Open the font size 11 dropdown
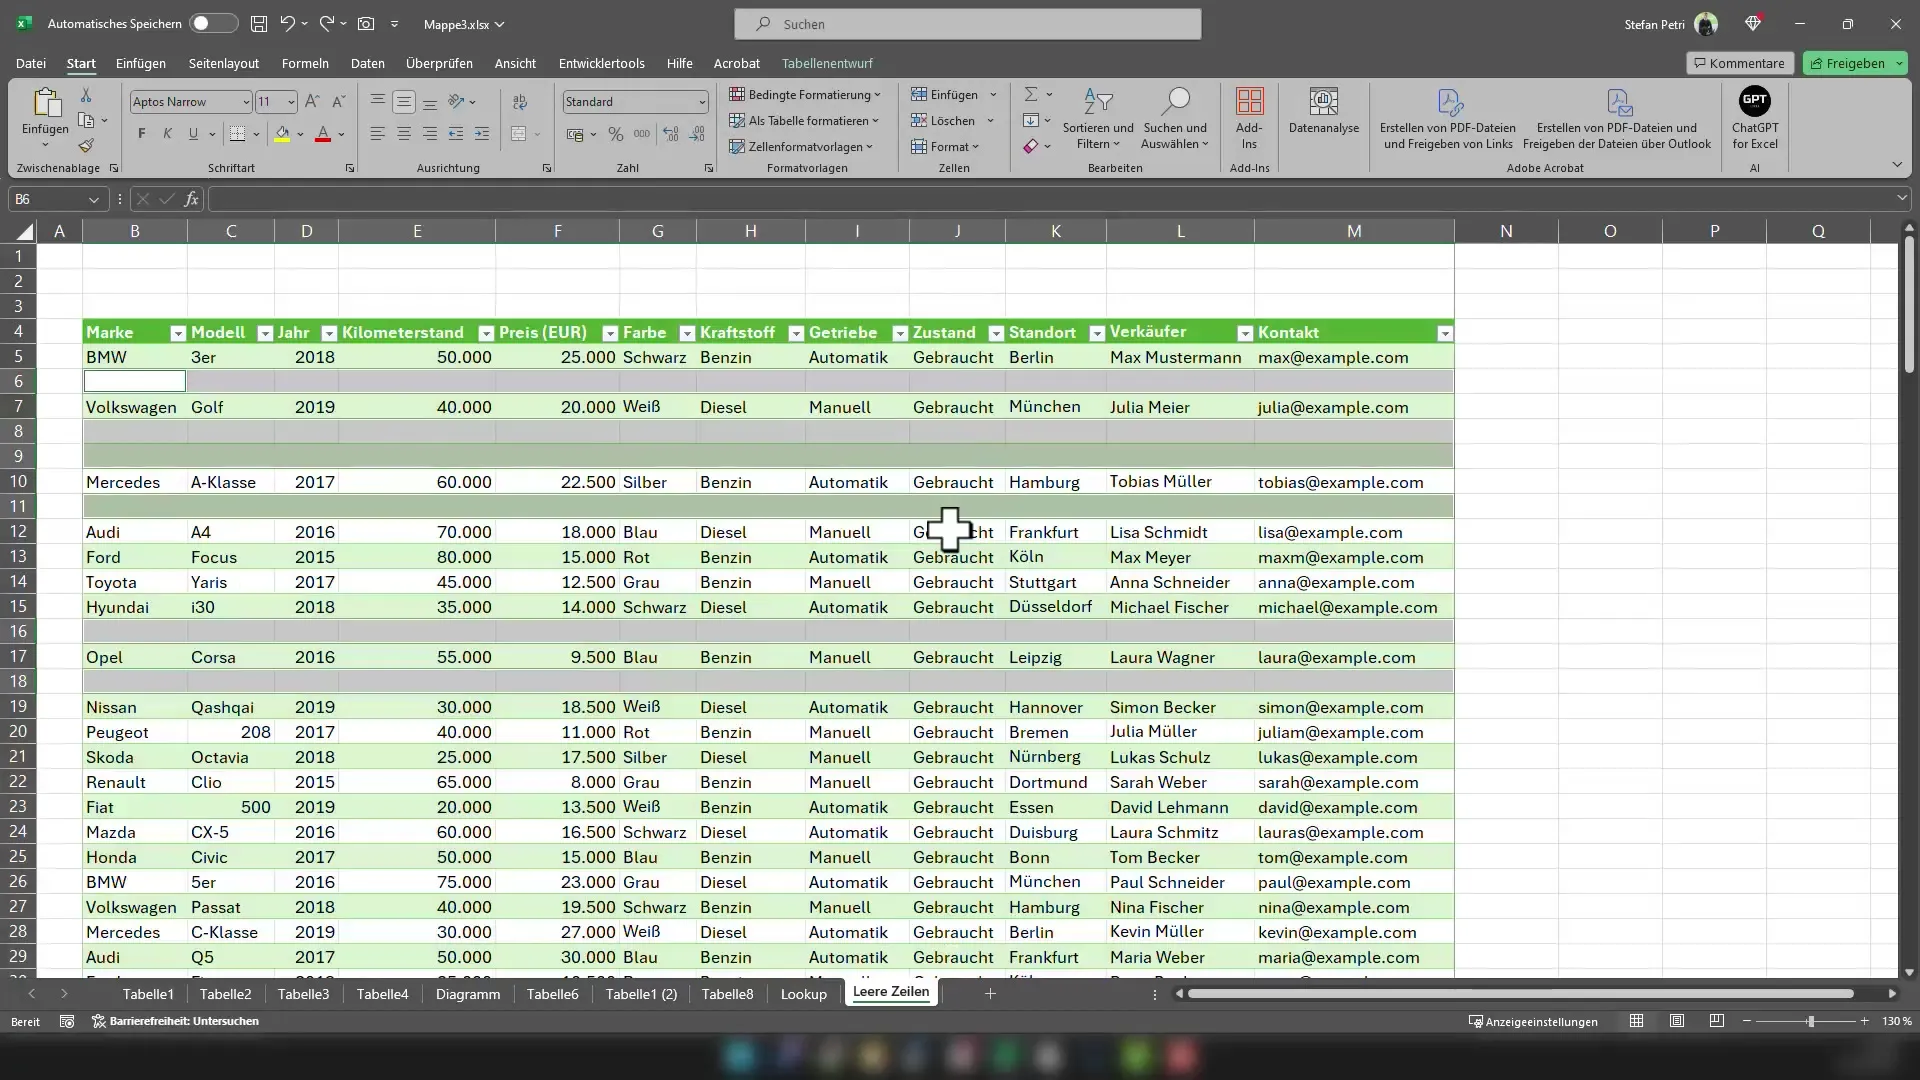 pos(291,102)
